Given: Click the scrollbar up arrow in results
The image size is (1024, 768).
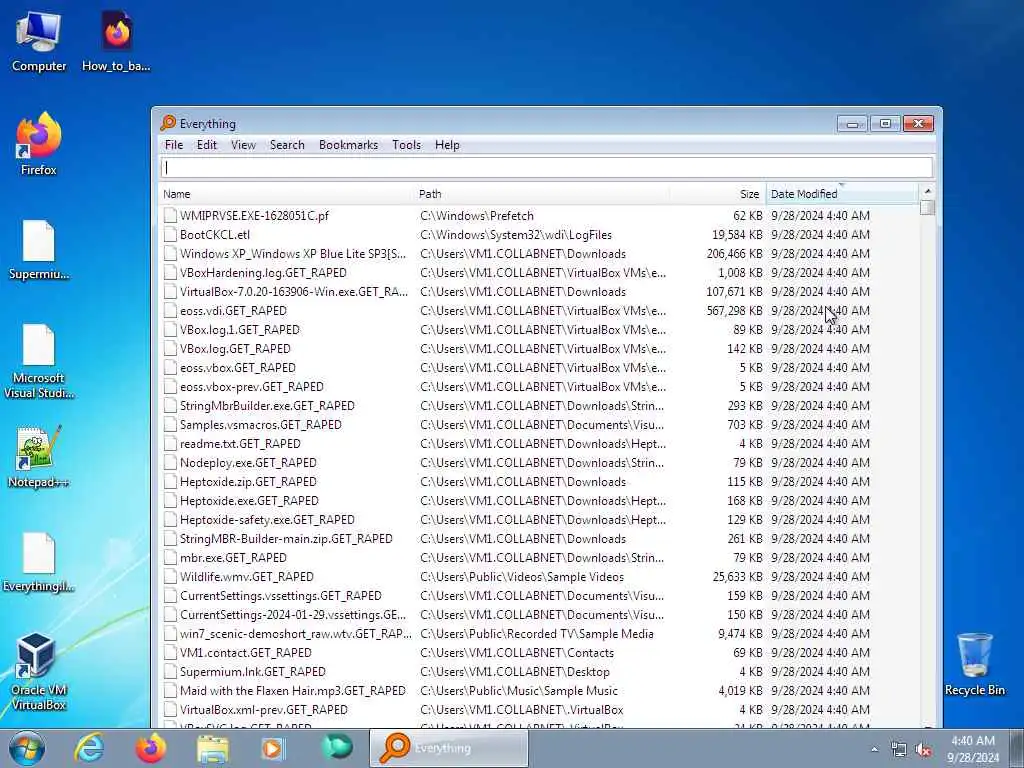Looking at the screenshot, I should click(927, 191).
